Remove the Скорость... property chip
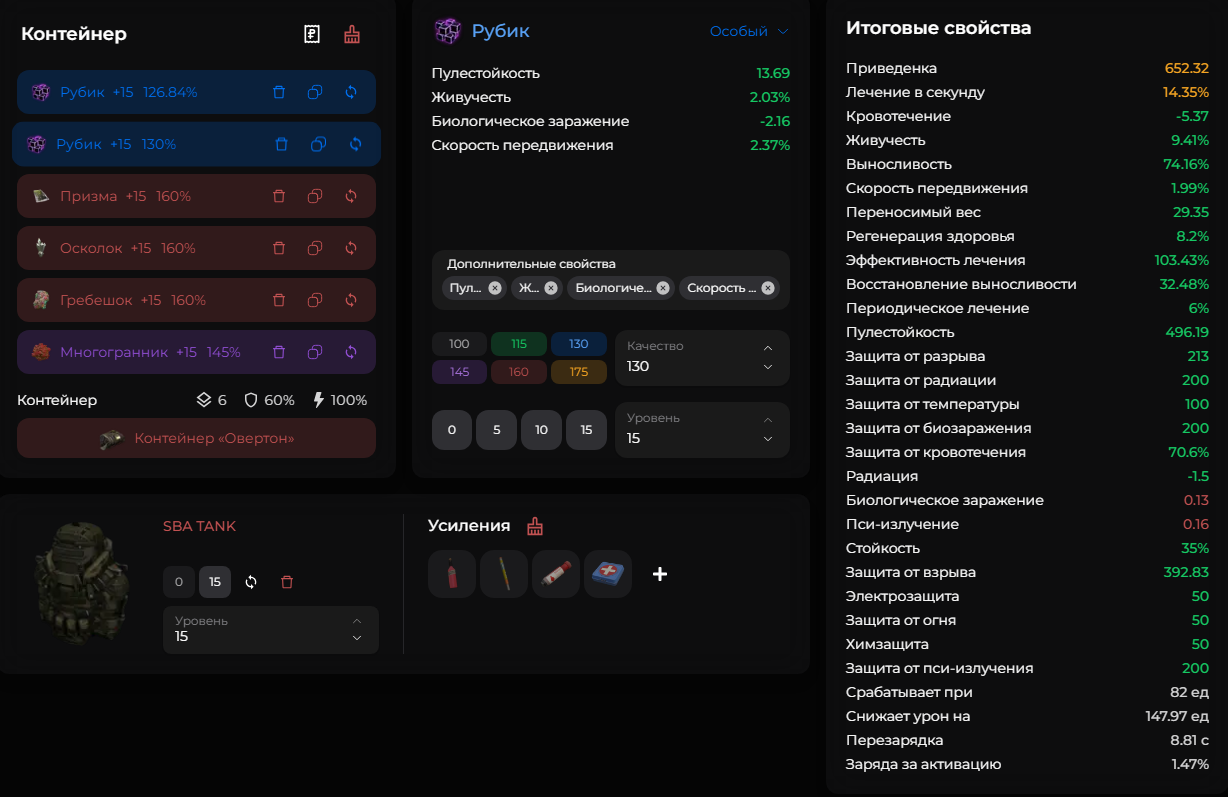This screenshot has width=1228, height=797. [x=767, y=288]
